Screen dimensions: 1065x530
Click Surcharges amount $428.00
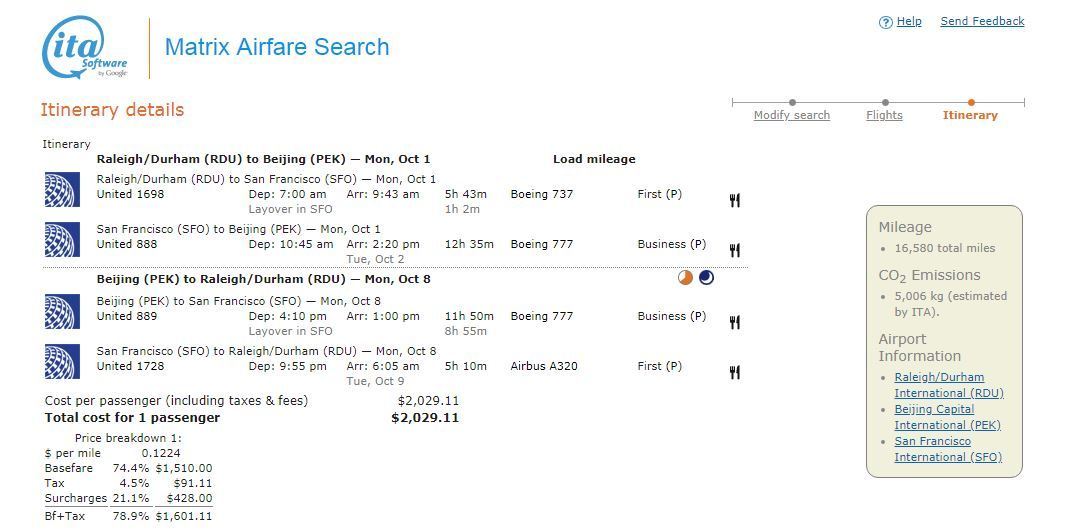click(x=189, y=498)
